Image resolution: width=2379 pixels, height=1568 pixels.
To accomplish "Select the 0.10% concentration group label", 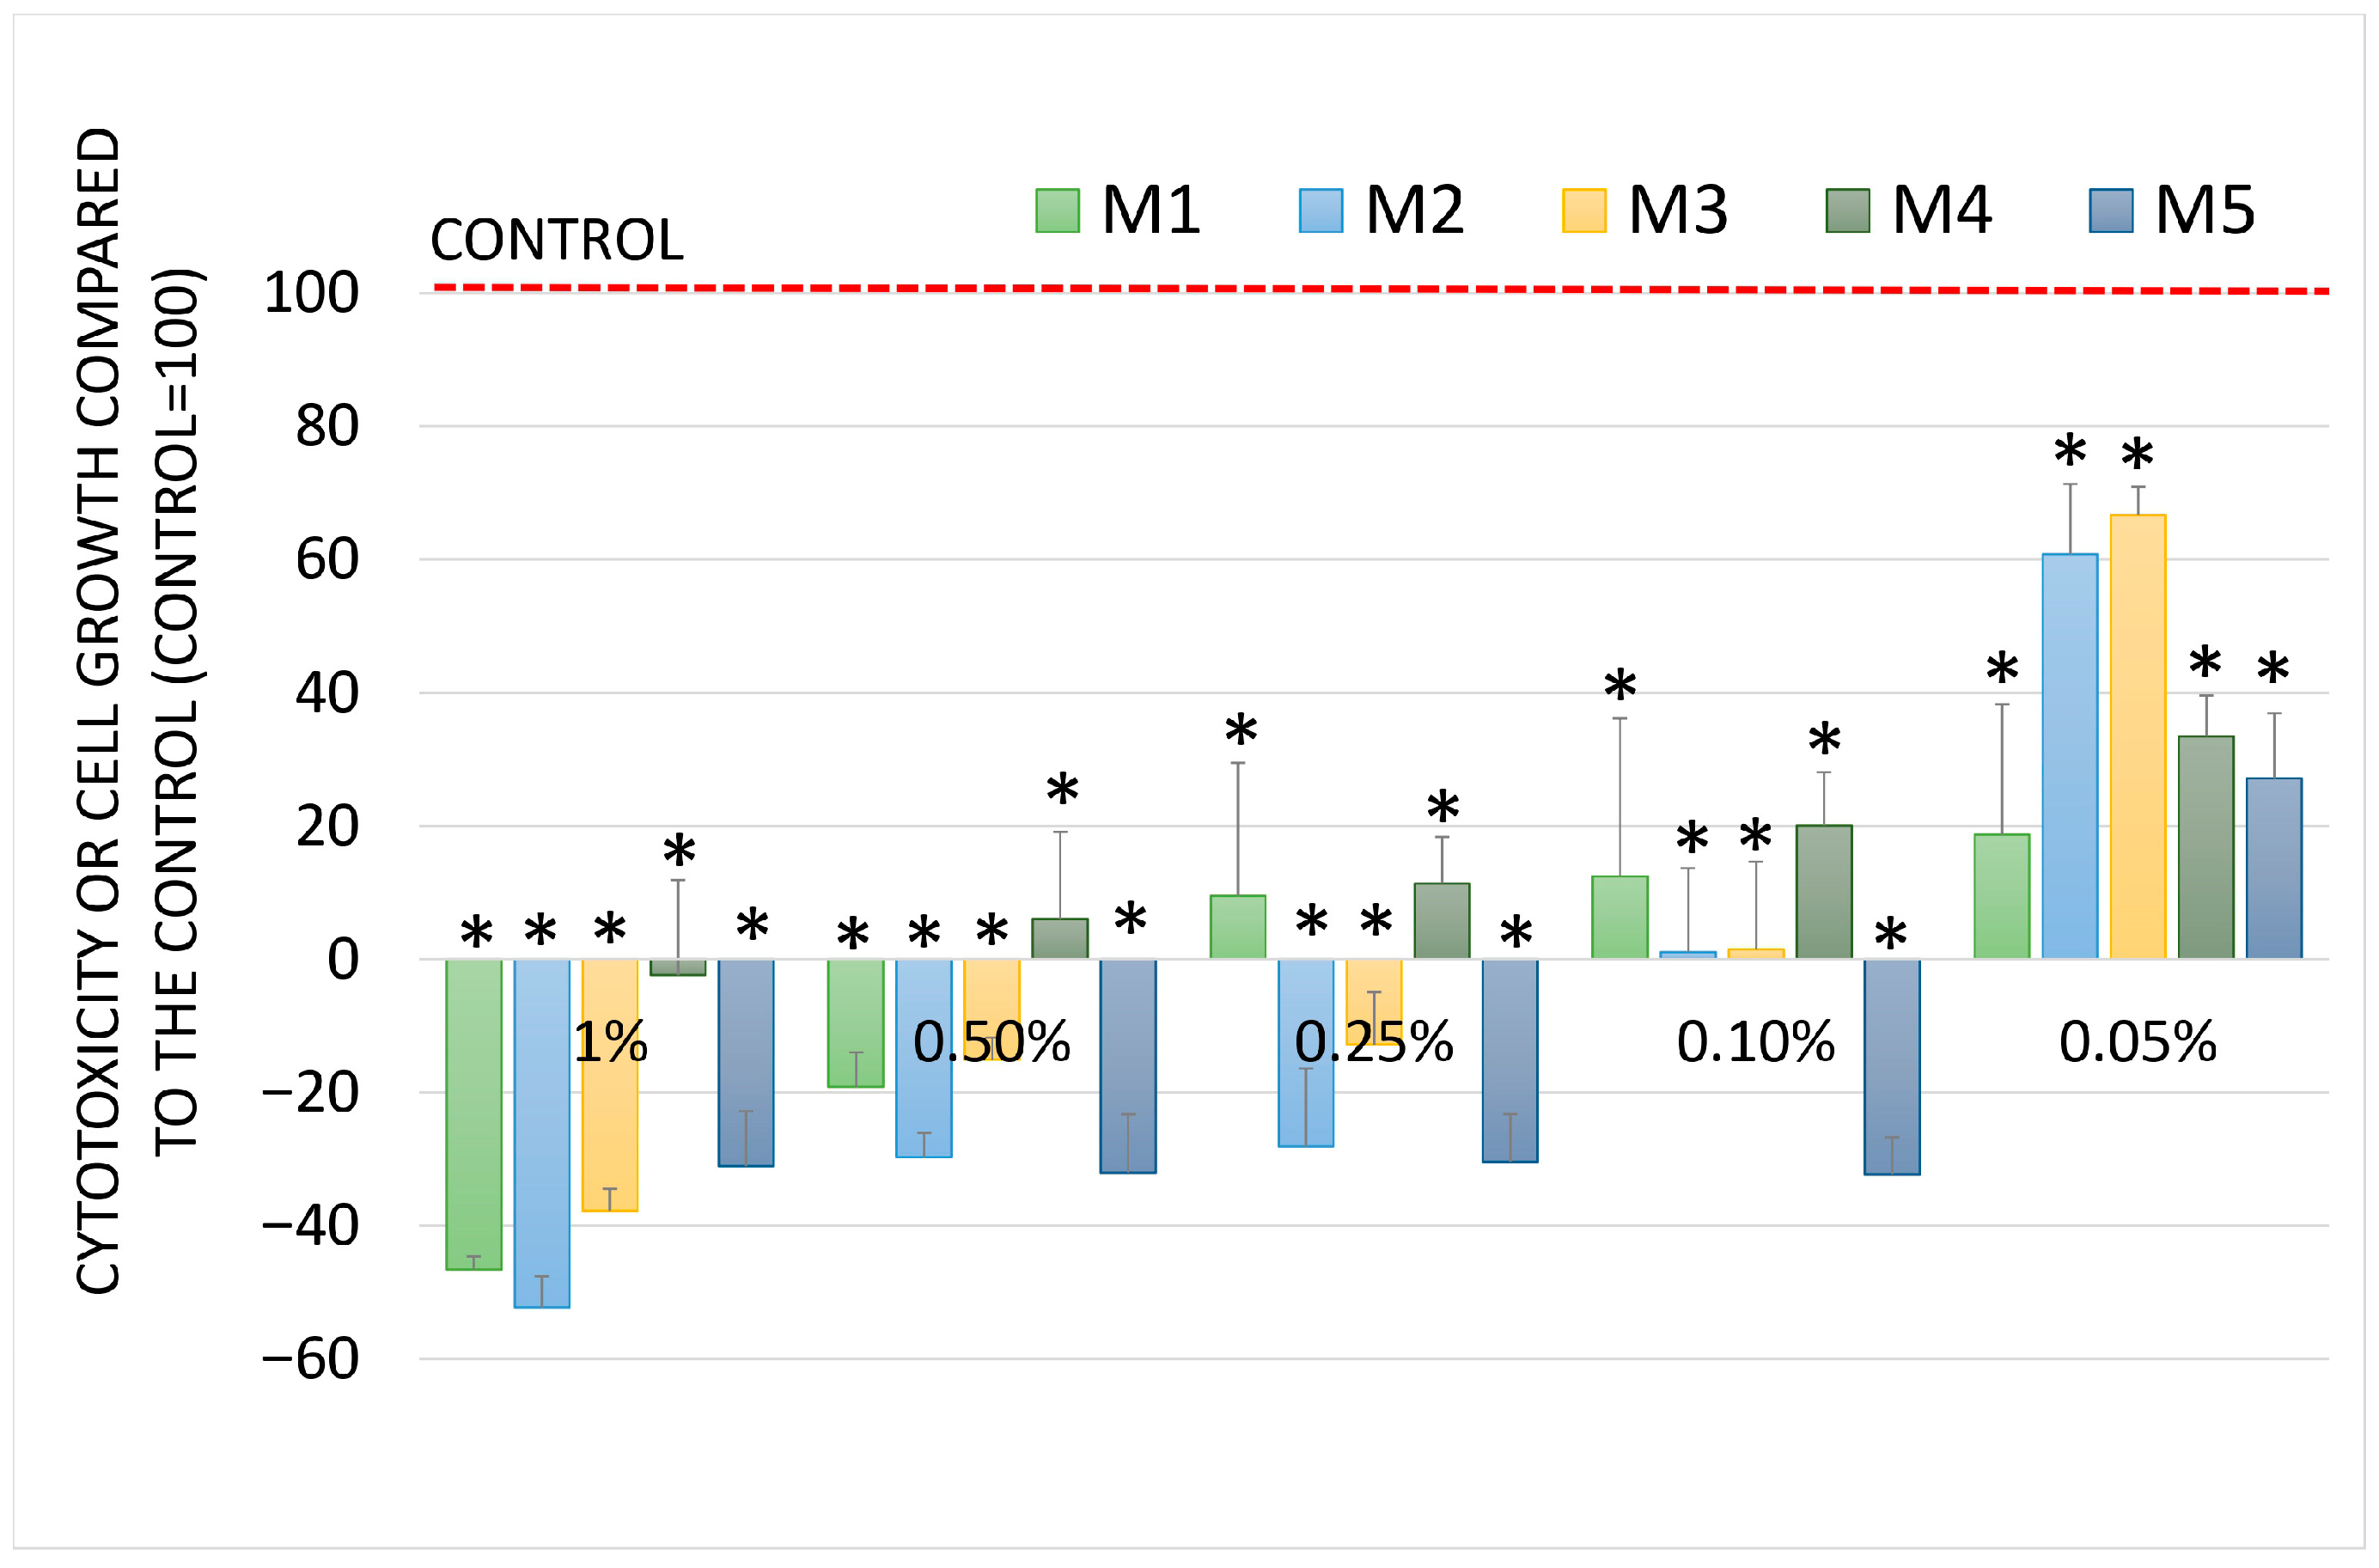I will coord(1755,1042).
